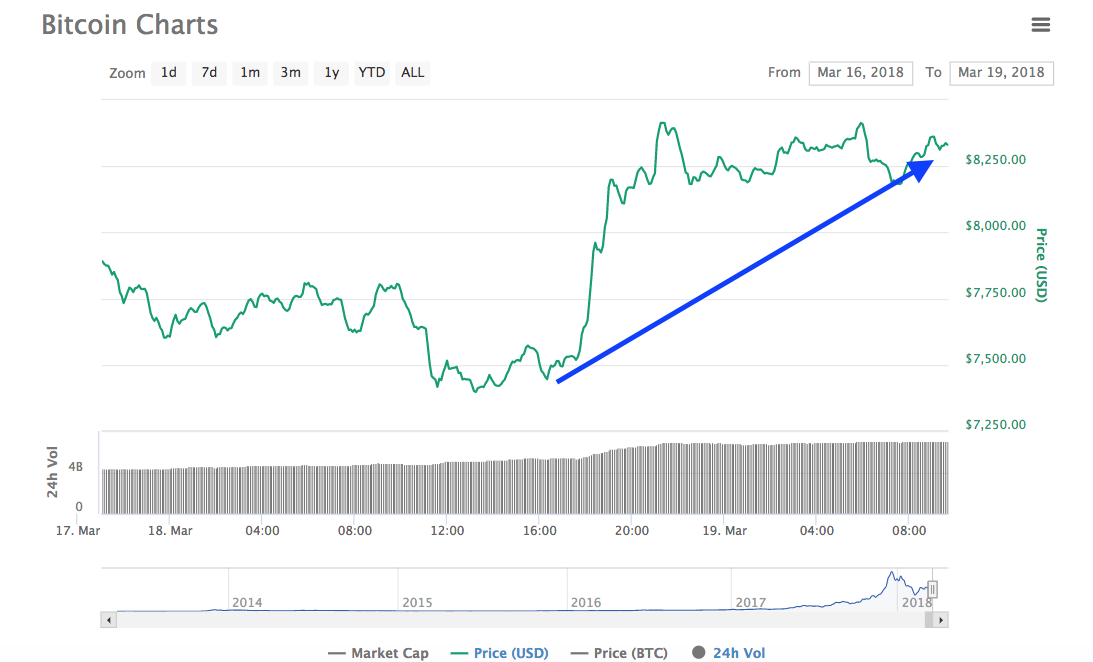Click the Price (USD) vertical axis title
This screenshot has width=1093, height=662.
click(x=1041, y=265)
